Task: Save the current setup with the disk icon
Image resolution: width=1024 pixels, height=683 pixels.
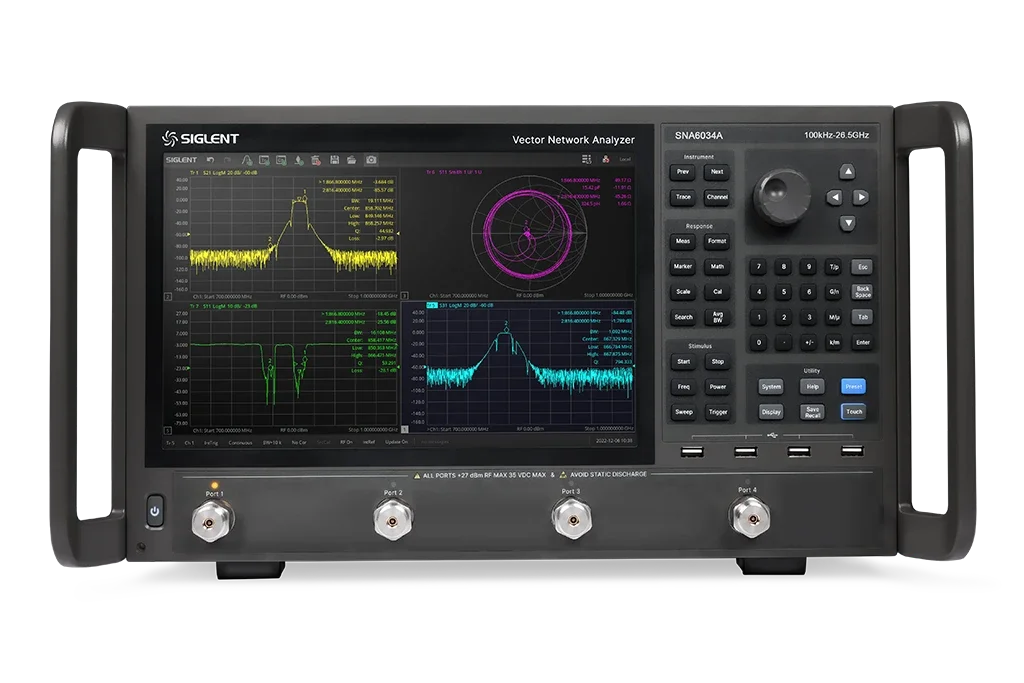Action: (334, 160)
